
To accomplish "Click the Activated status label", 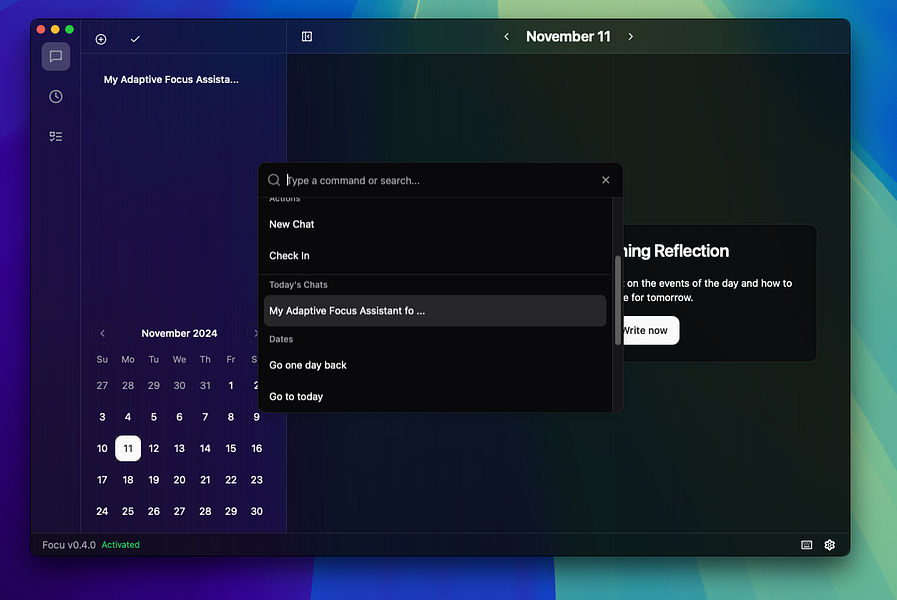I will [x=120, y=545].
